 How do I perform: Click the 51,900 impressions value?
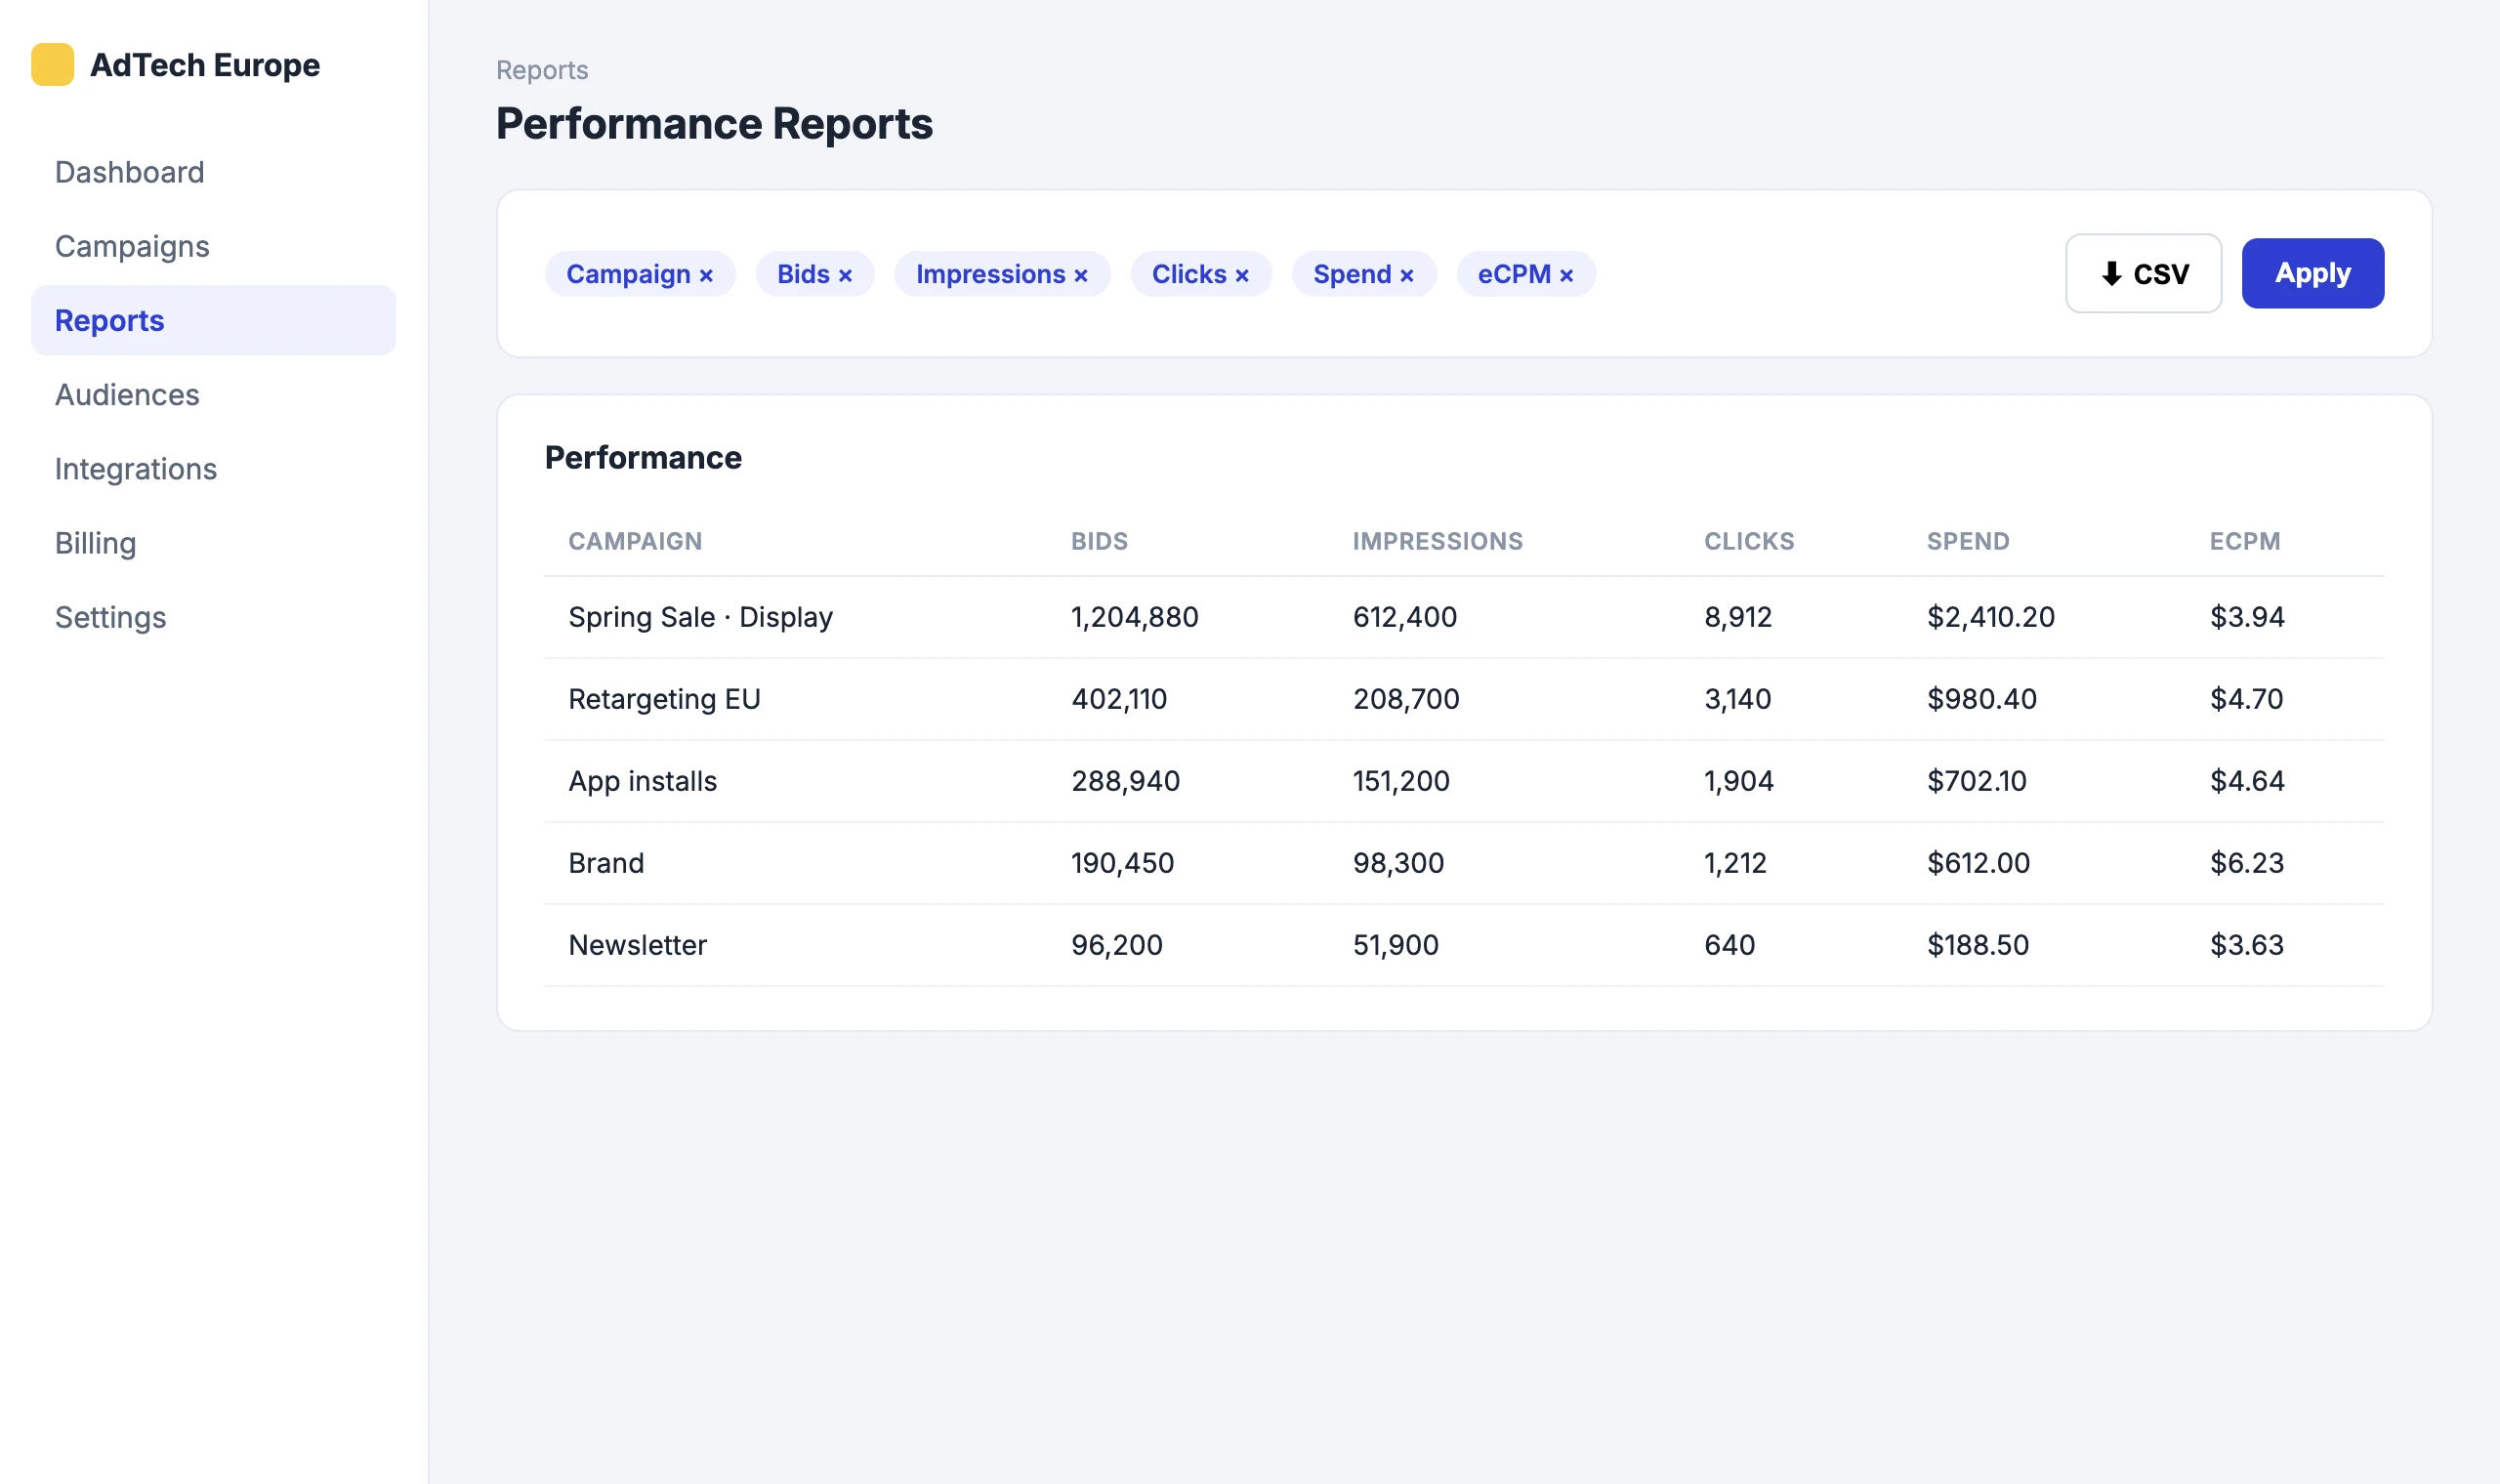[x=1395, y=945]
